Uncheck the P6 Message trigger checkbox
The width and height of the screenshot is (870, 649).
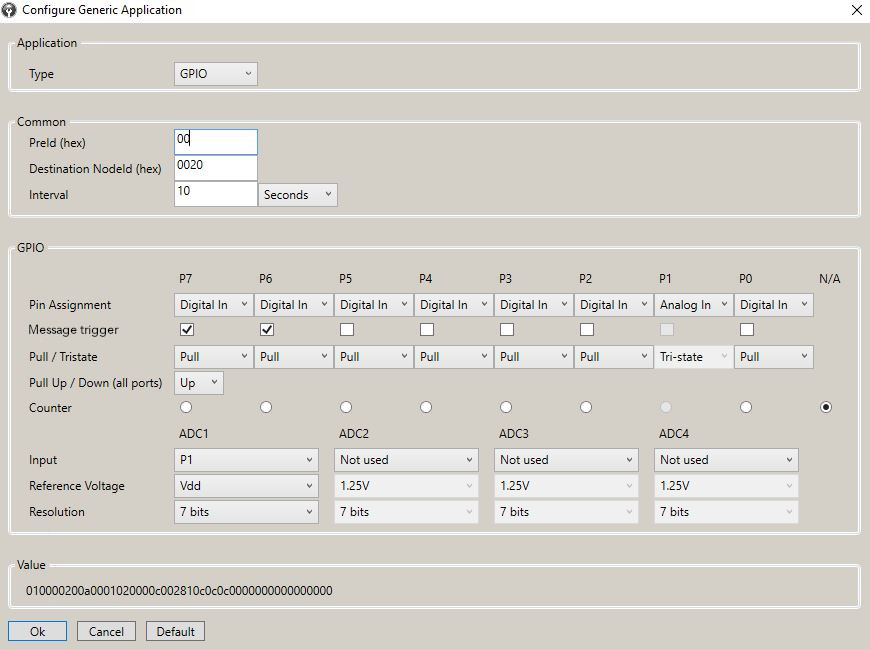[267, 329]
